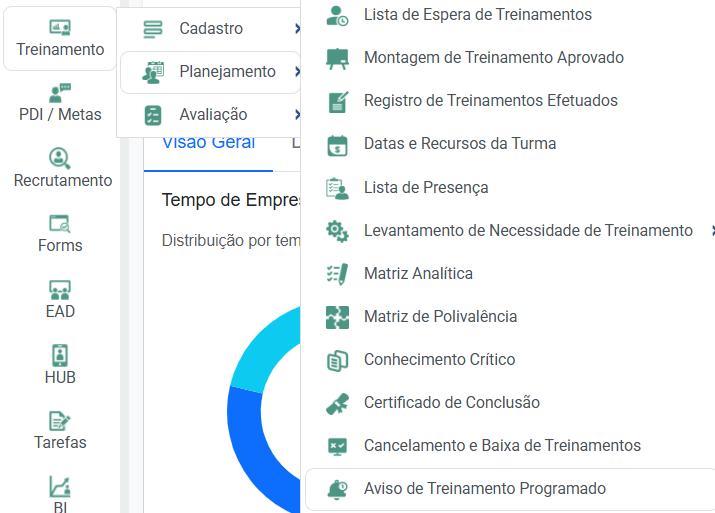Image resolution: width=715 pixels, height=513 pixels.
Task: Switch to the Visão Geral tab
Action: (x=208, y=143)
